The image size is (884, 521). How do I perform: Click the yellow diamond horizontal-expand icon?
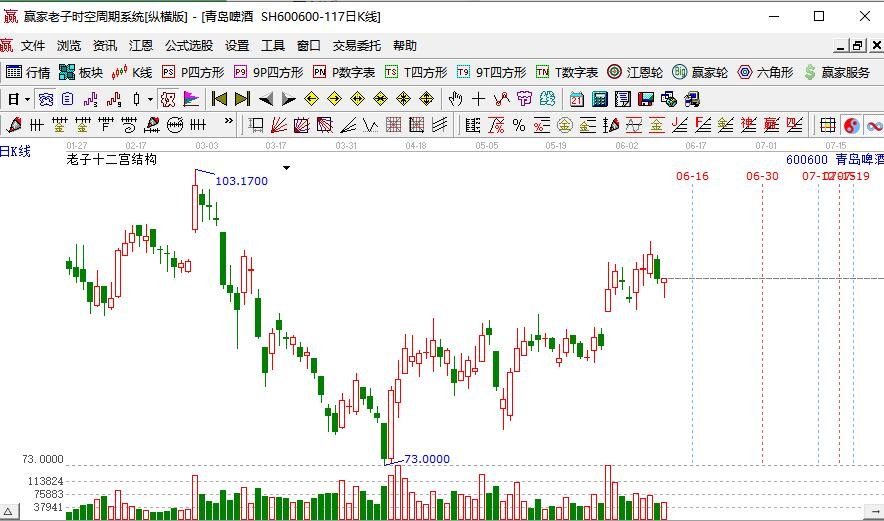tap(357, 99)
